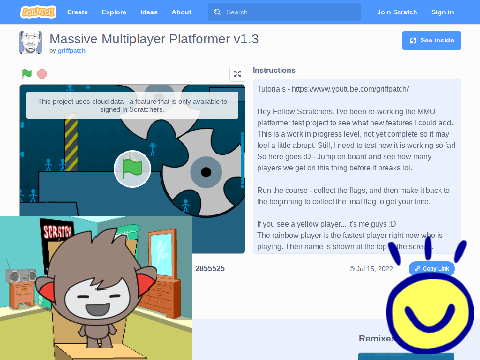
Task: Open the griffpatch author link
Action: [x=72, y=51]
